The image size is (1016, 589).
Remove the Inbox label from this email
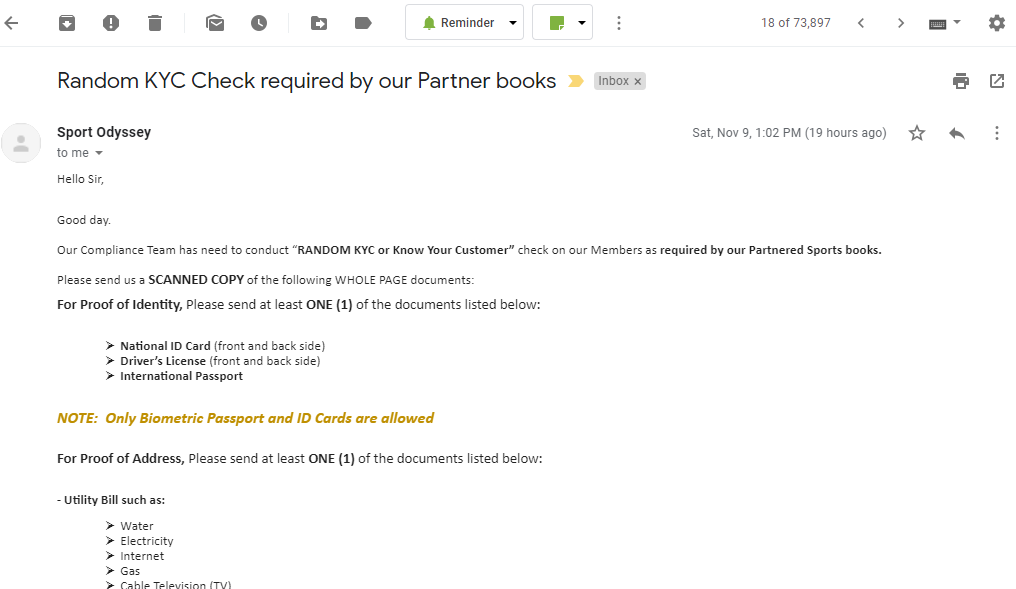point(638,82)
